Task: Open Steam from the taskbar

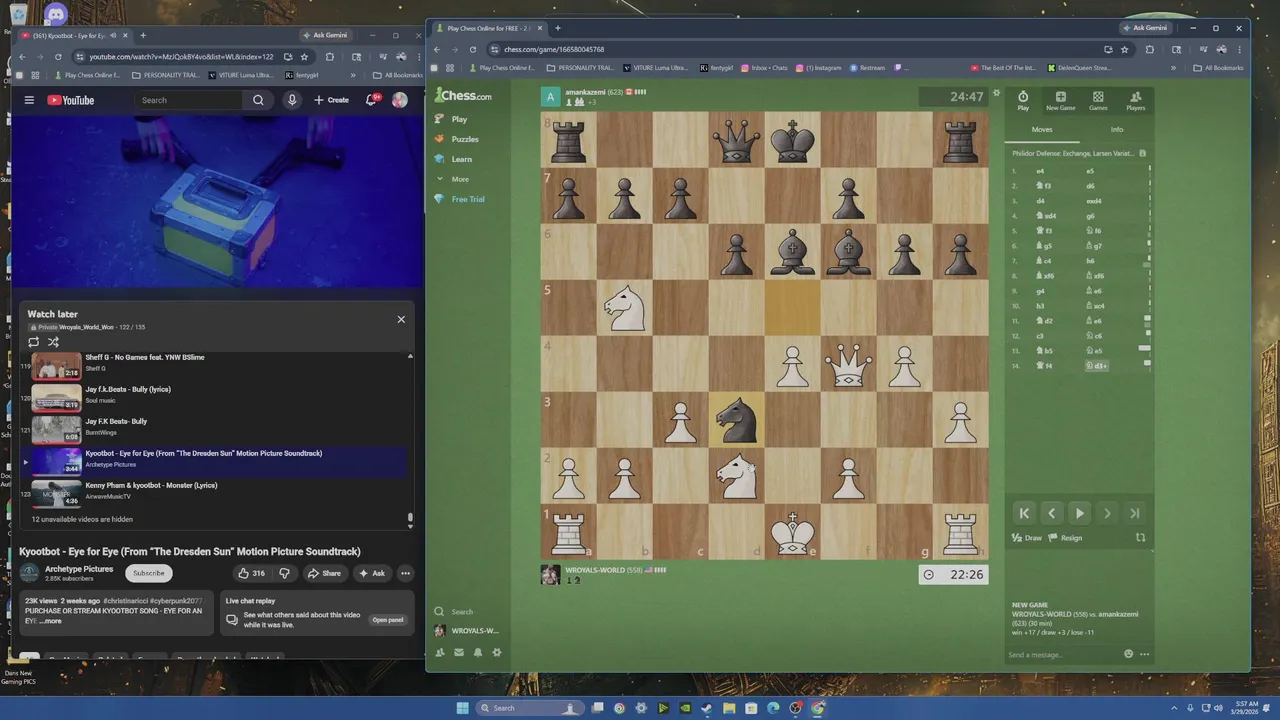Action: (x=707, y=708)
